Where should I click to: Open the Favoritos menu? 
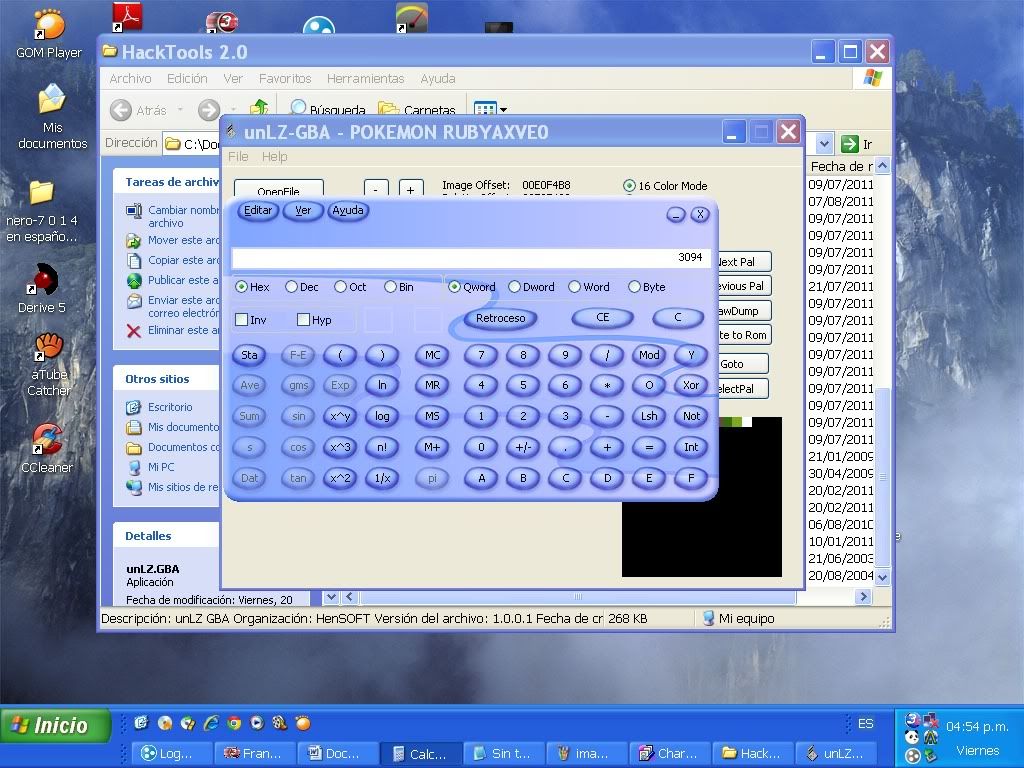pyautogui.click(x=285, y=78)
